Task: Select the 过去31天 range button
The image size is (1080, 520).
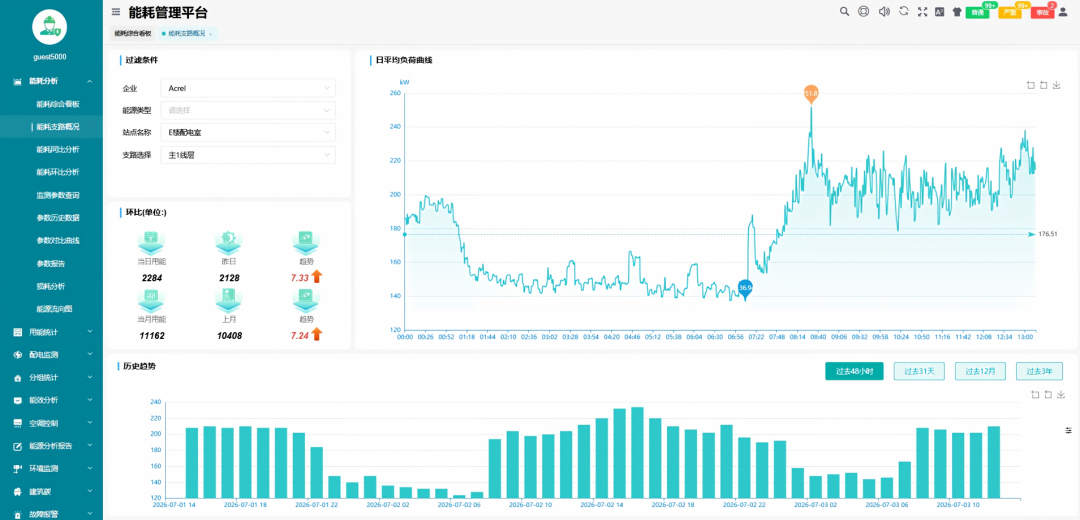Action: tap(919, 371)
